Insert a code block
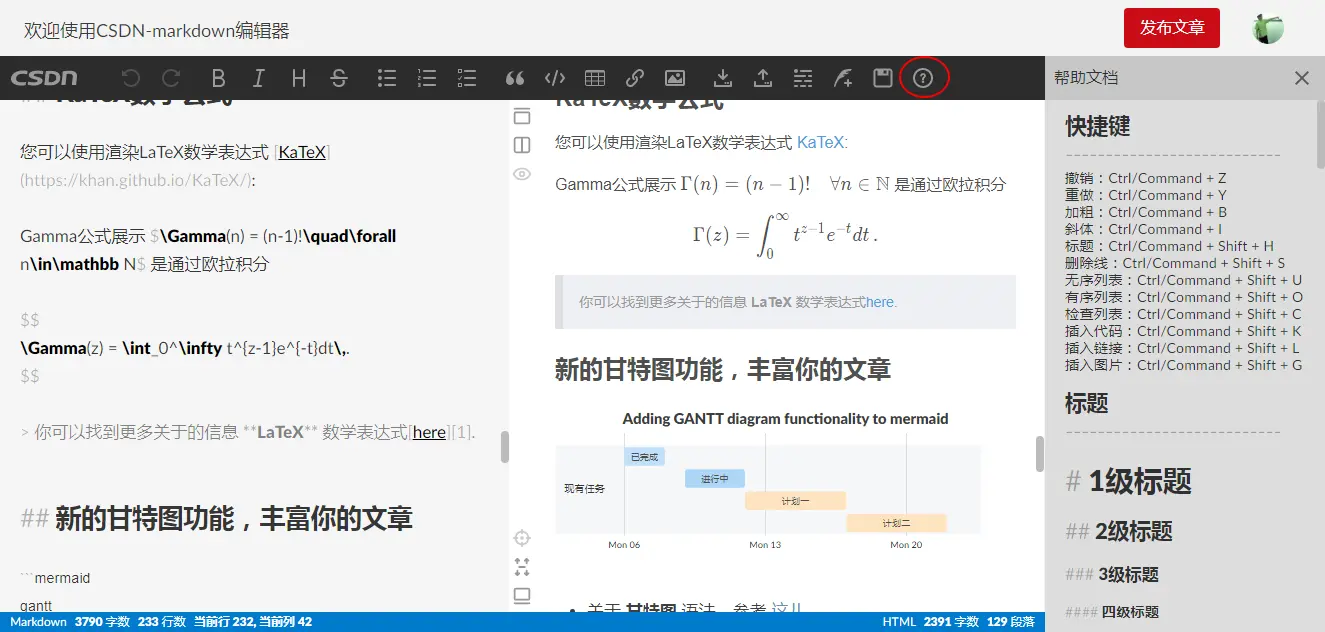Viewport: 1325px width, 632px height. (x=555, y=78)
